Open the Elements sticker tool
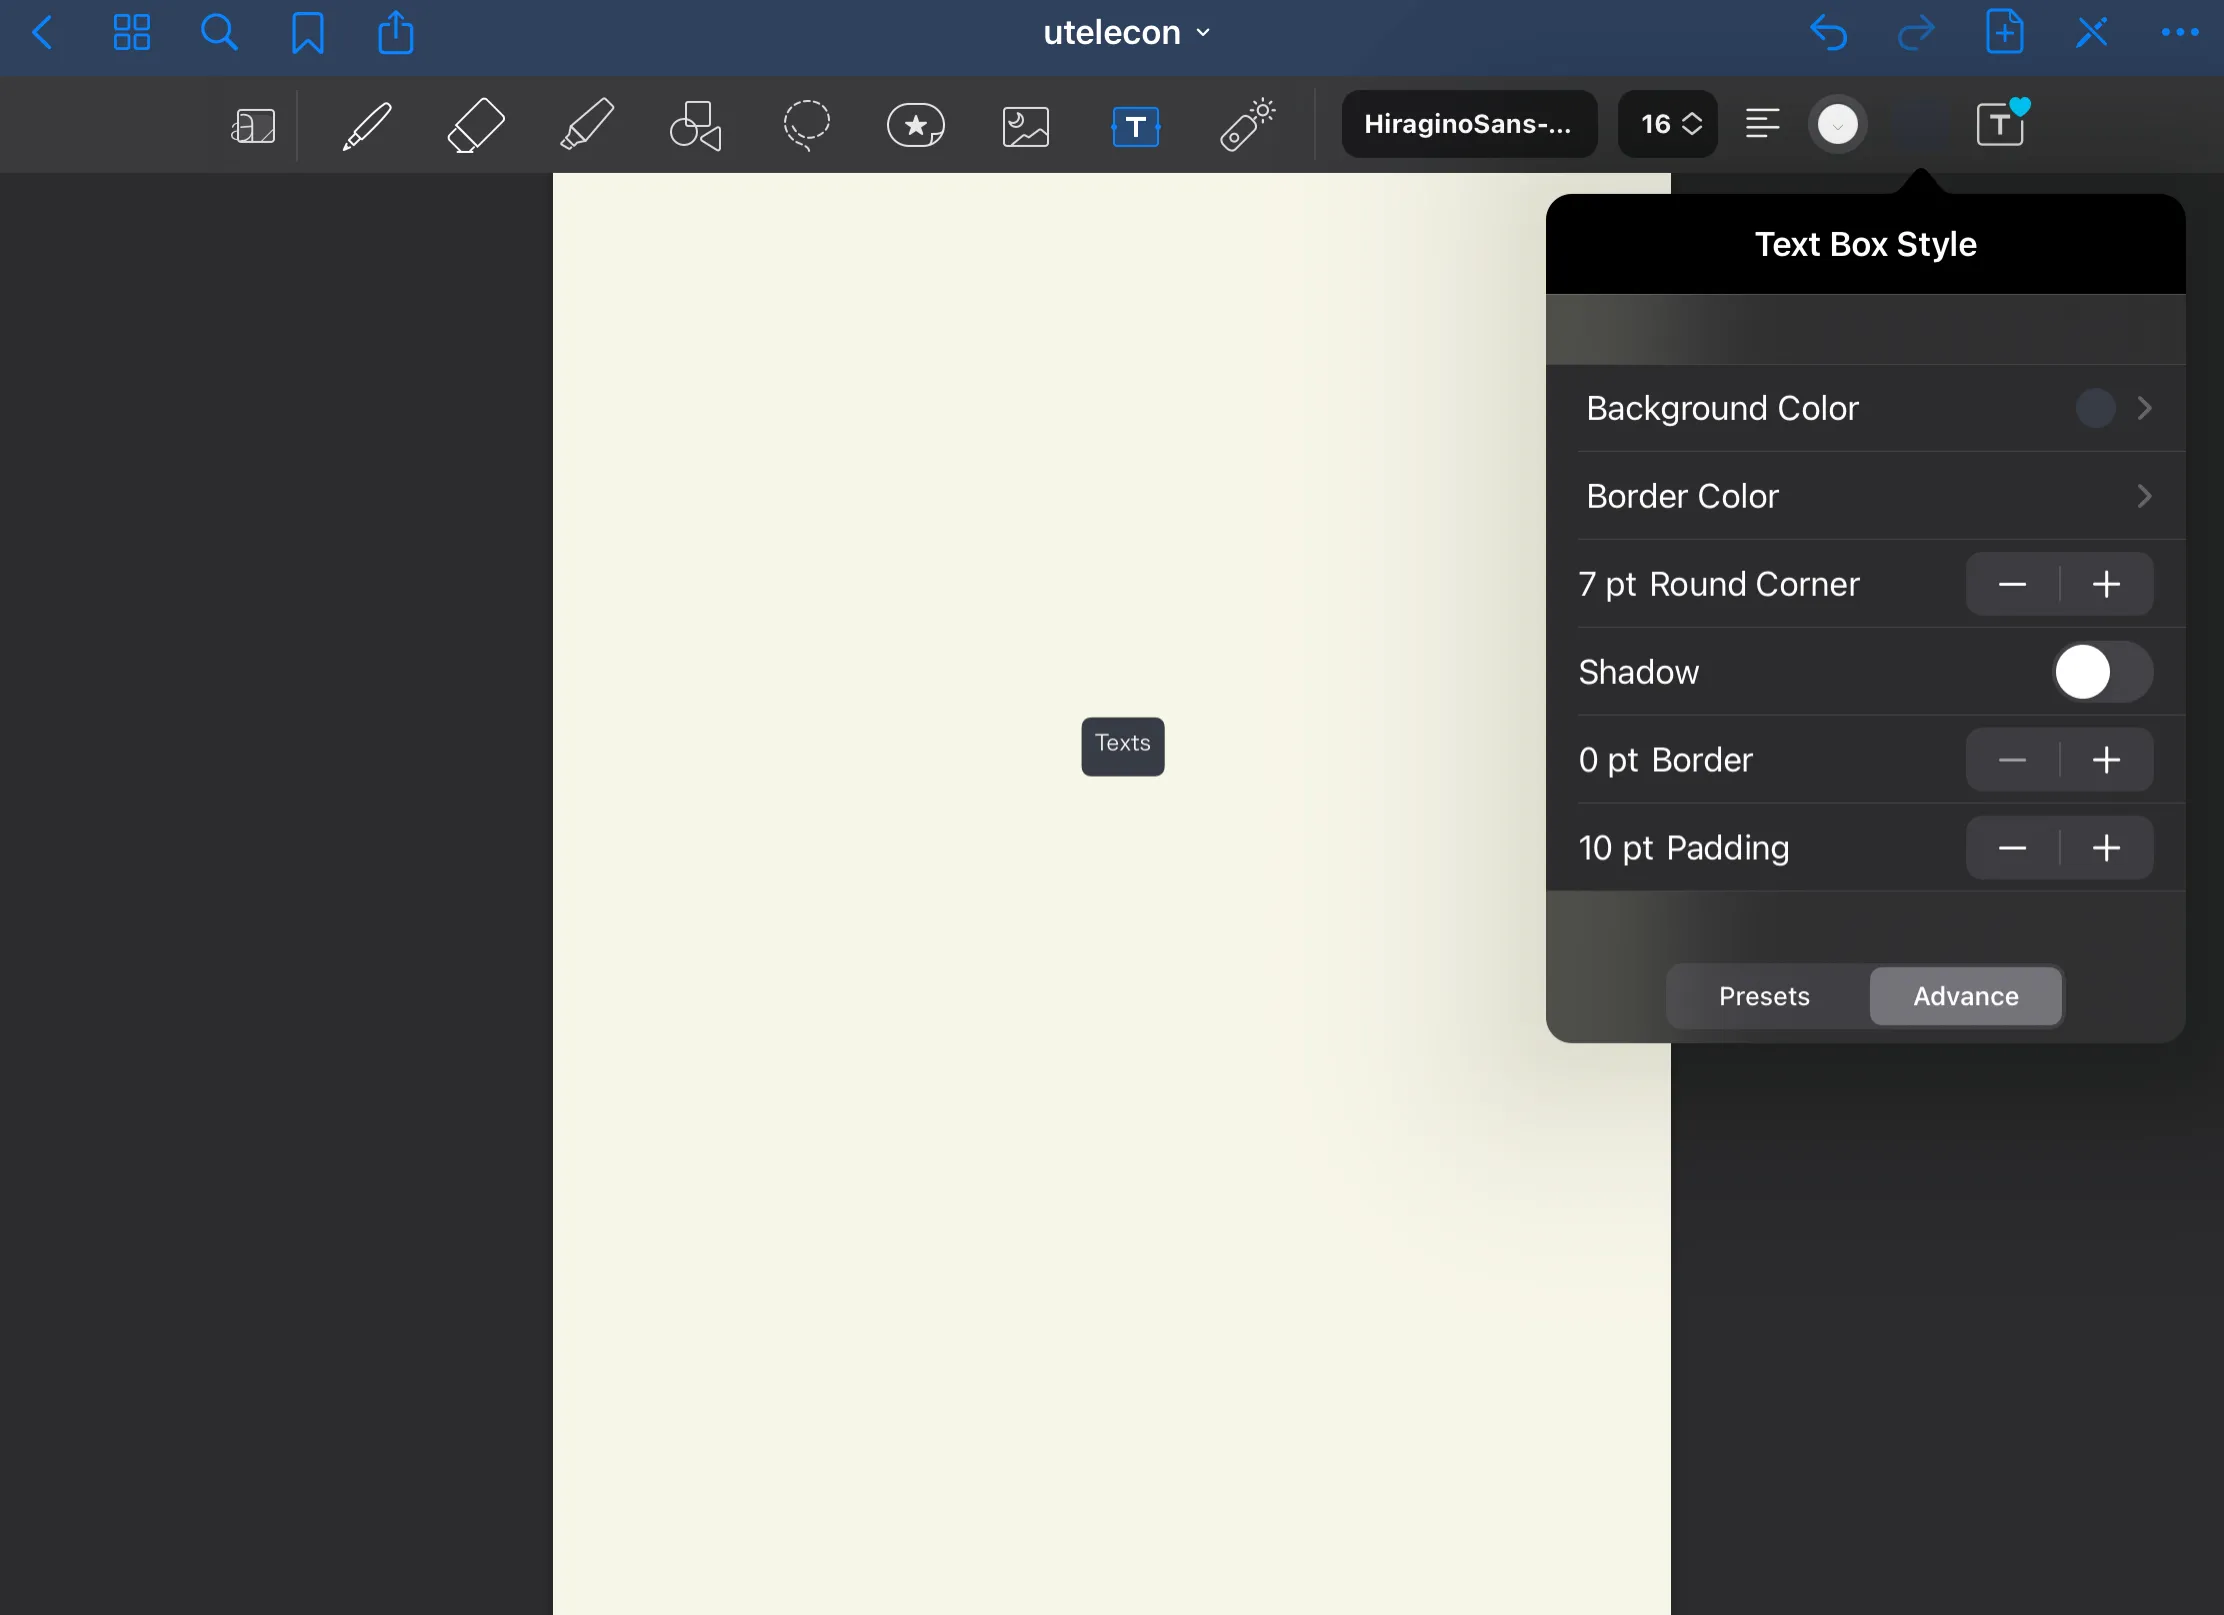The width and height of the screenshot is (2224, 1615). pyautogui.click(x=915, y=126)
